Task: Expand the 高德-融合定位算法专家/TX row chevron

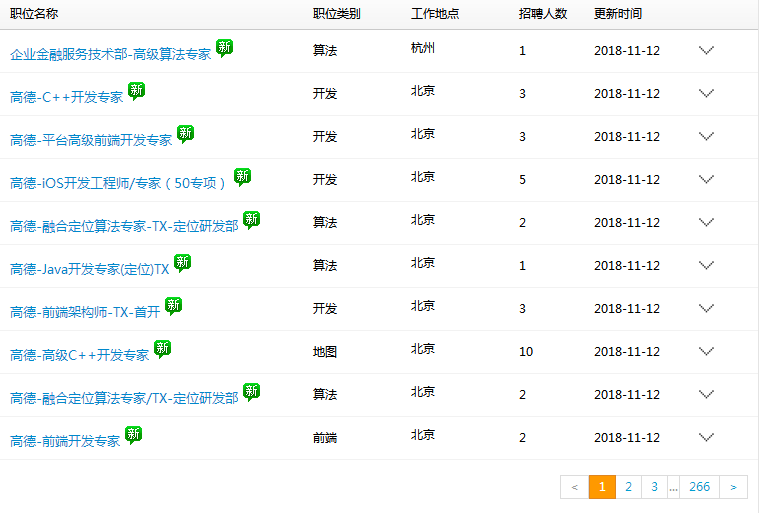Action: coord(706,394)
